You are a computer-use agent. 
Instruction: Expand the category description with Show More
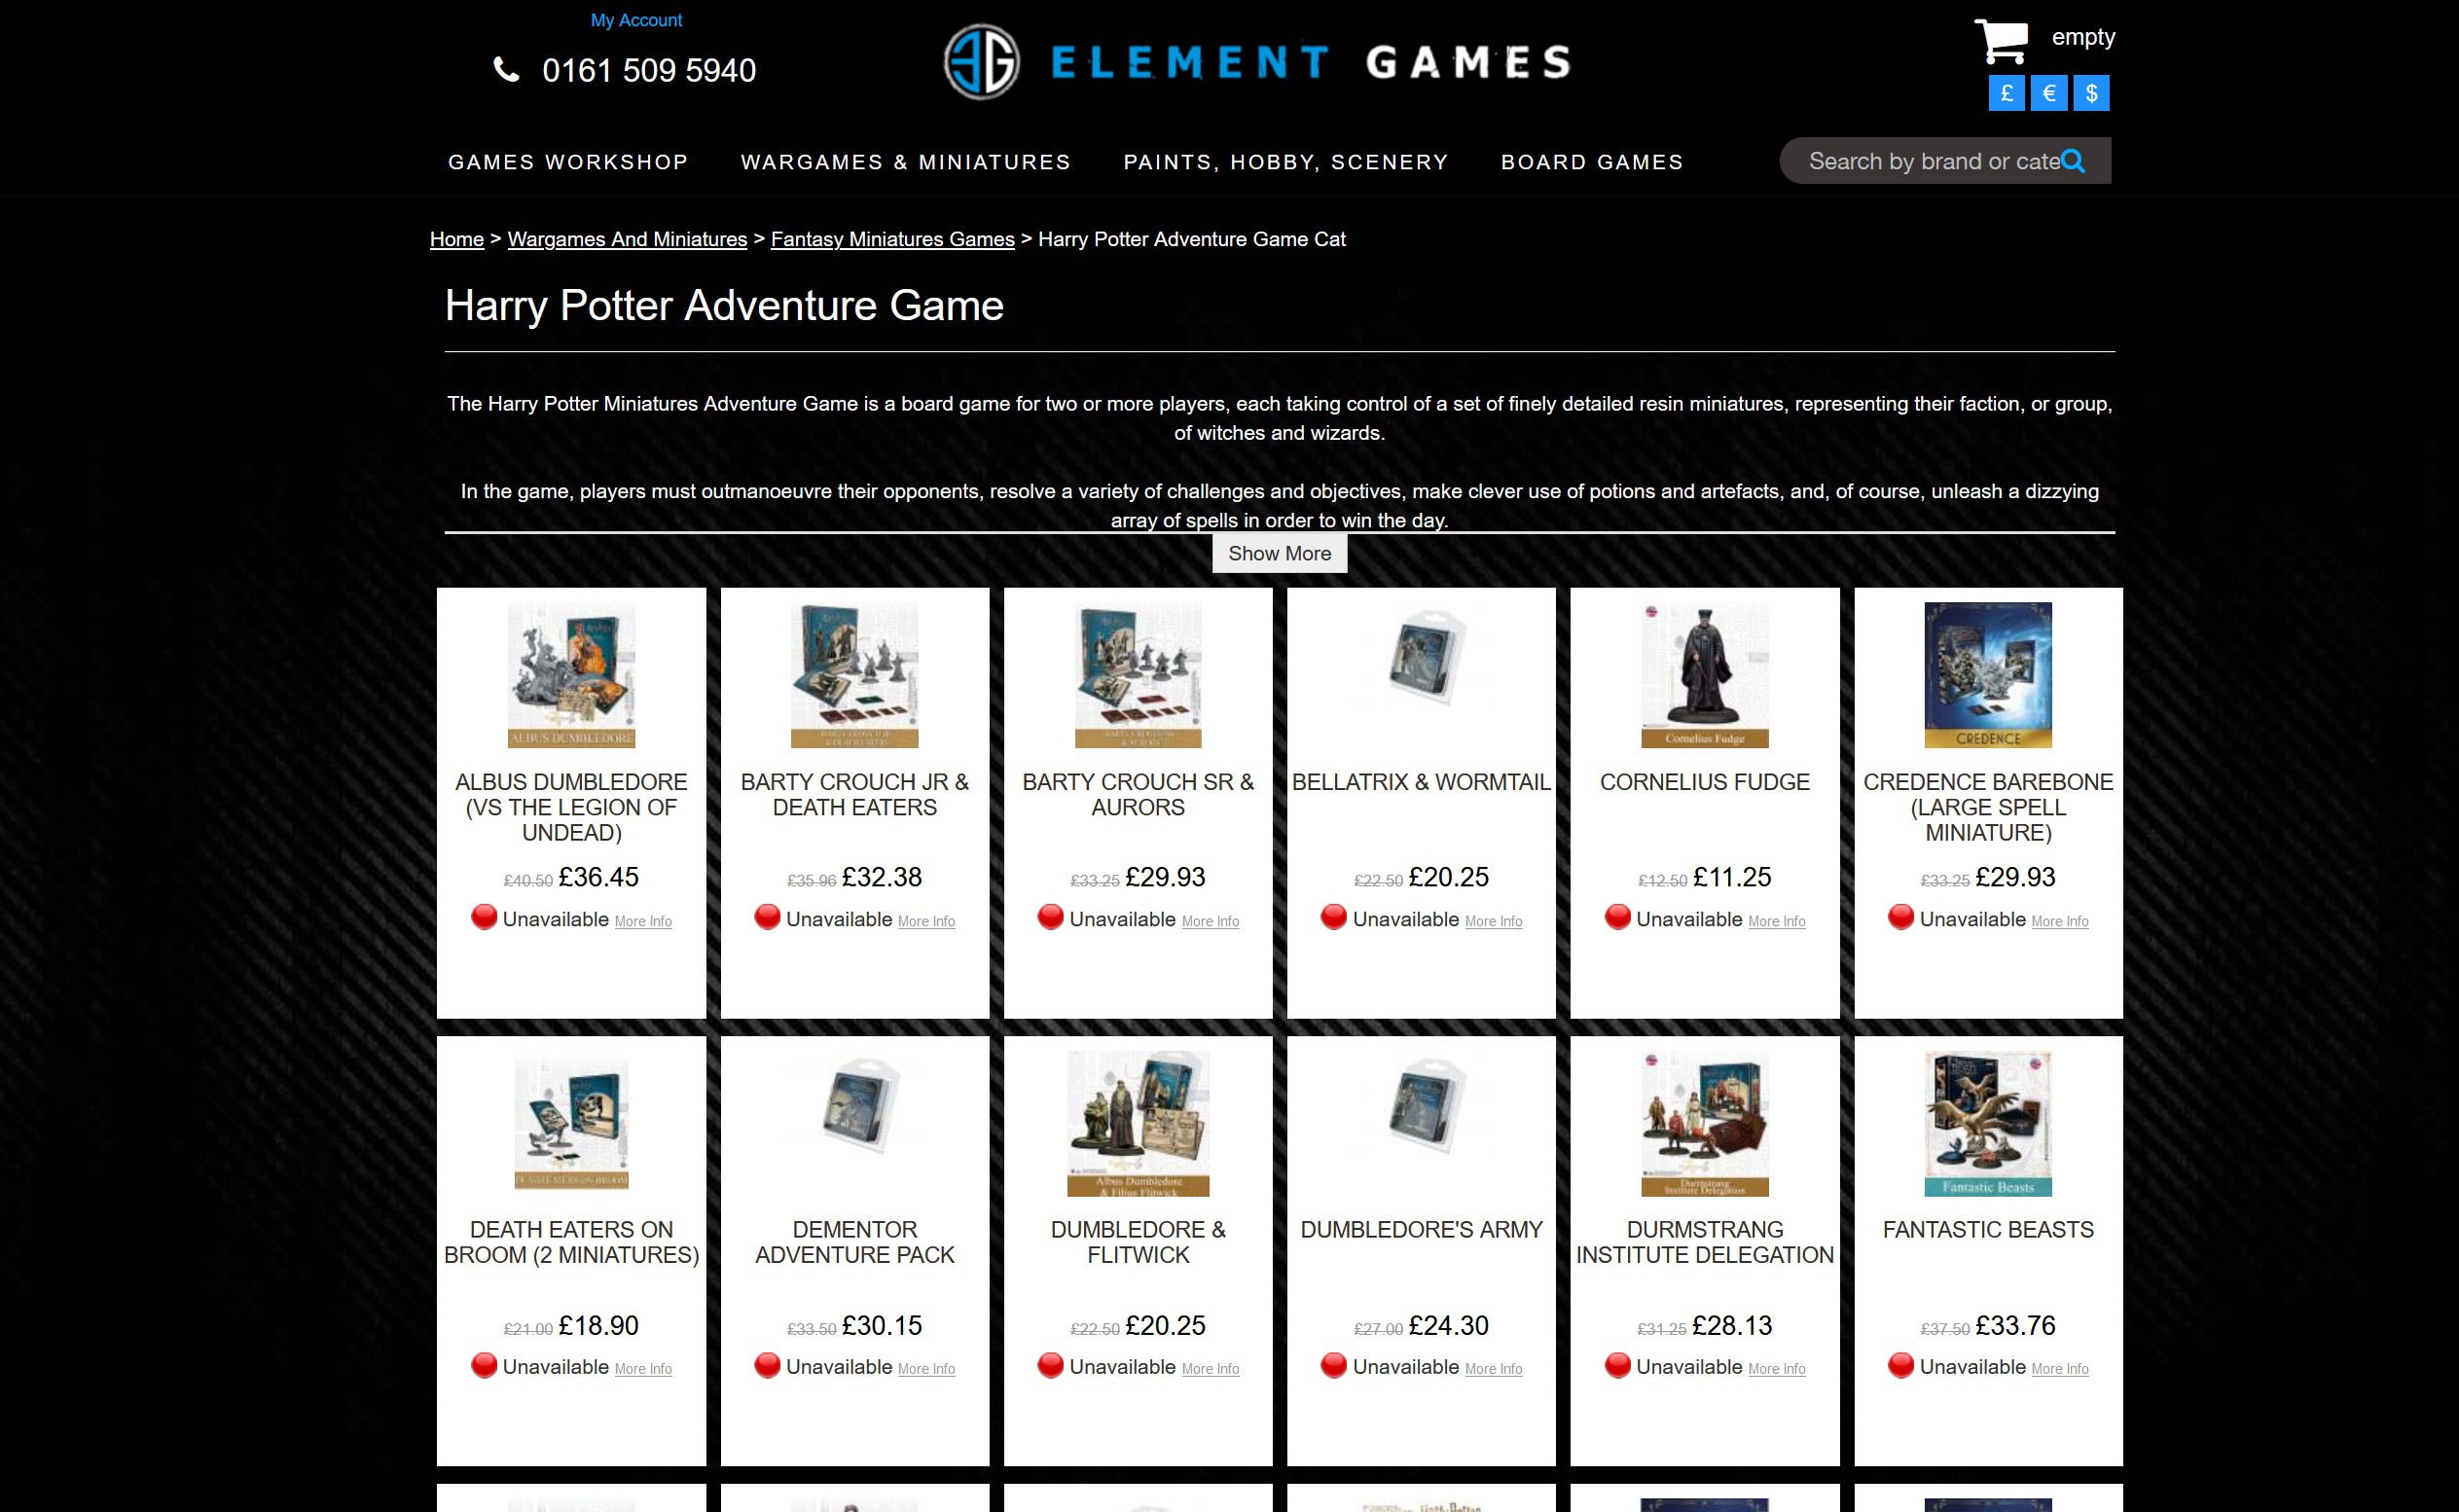[1280, 553]
